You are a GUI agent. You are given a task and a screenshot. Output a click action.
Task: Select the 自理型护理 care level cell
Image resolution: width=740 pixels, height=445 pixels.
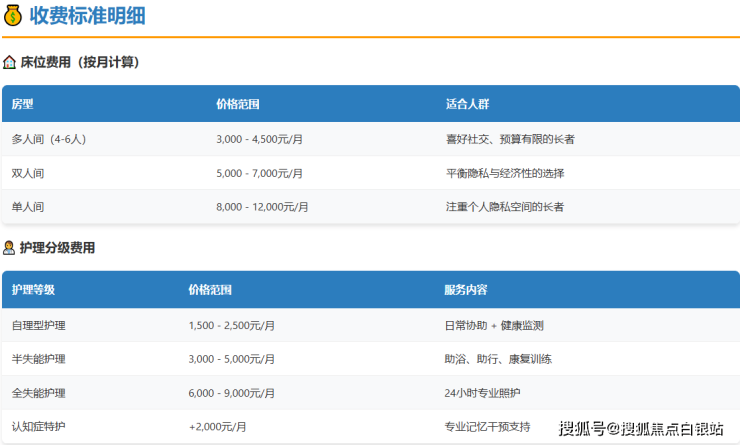coord(39,325)
